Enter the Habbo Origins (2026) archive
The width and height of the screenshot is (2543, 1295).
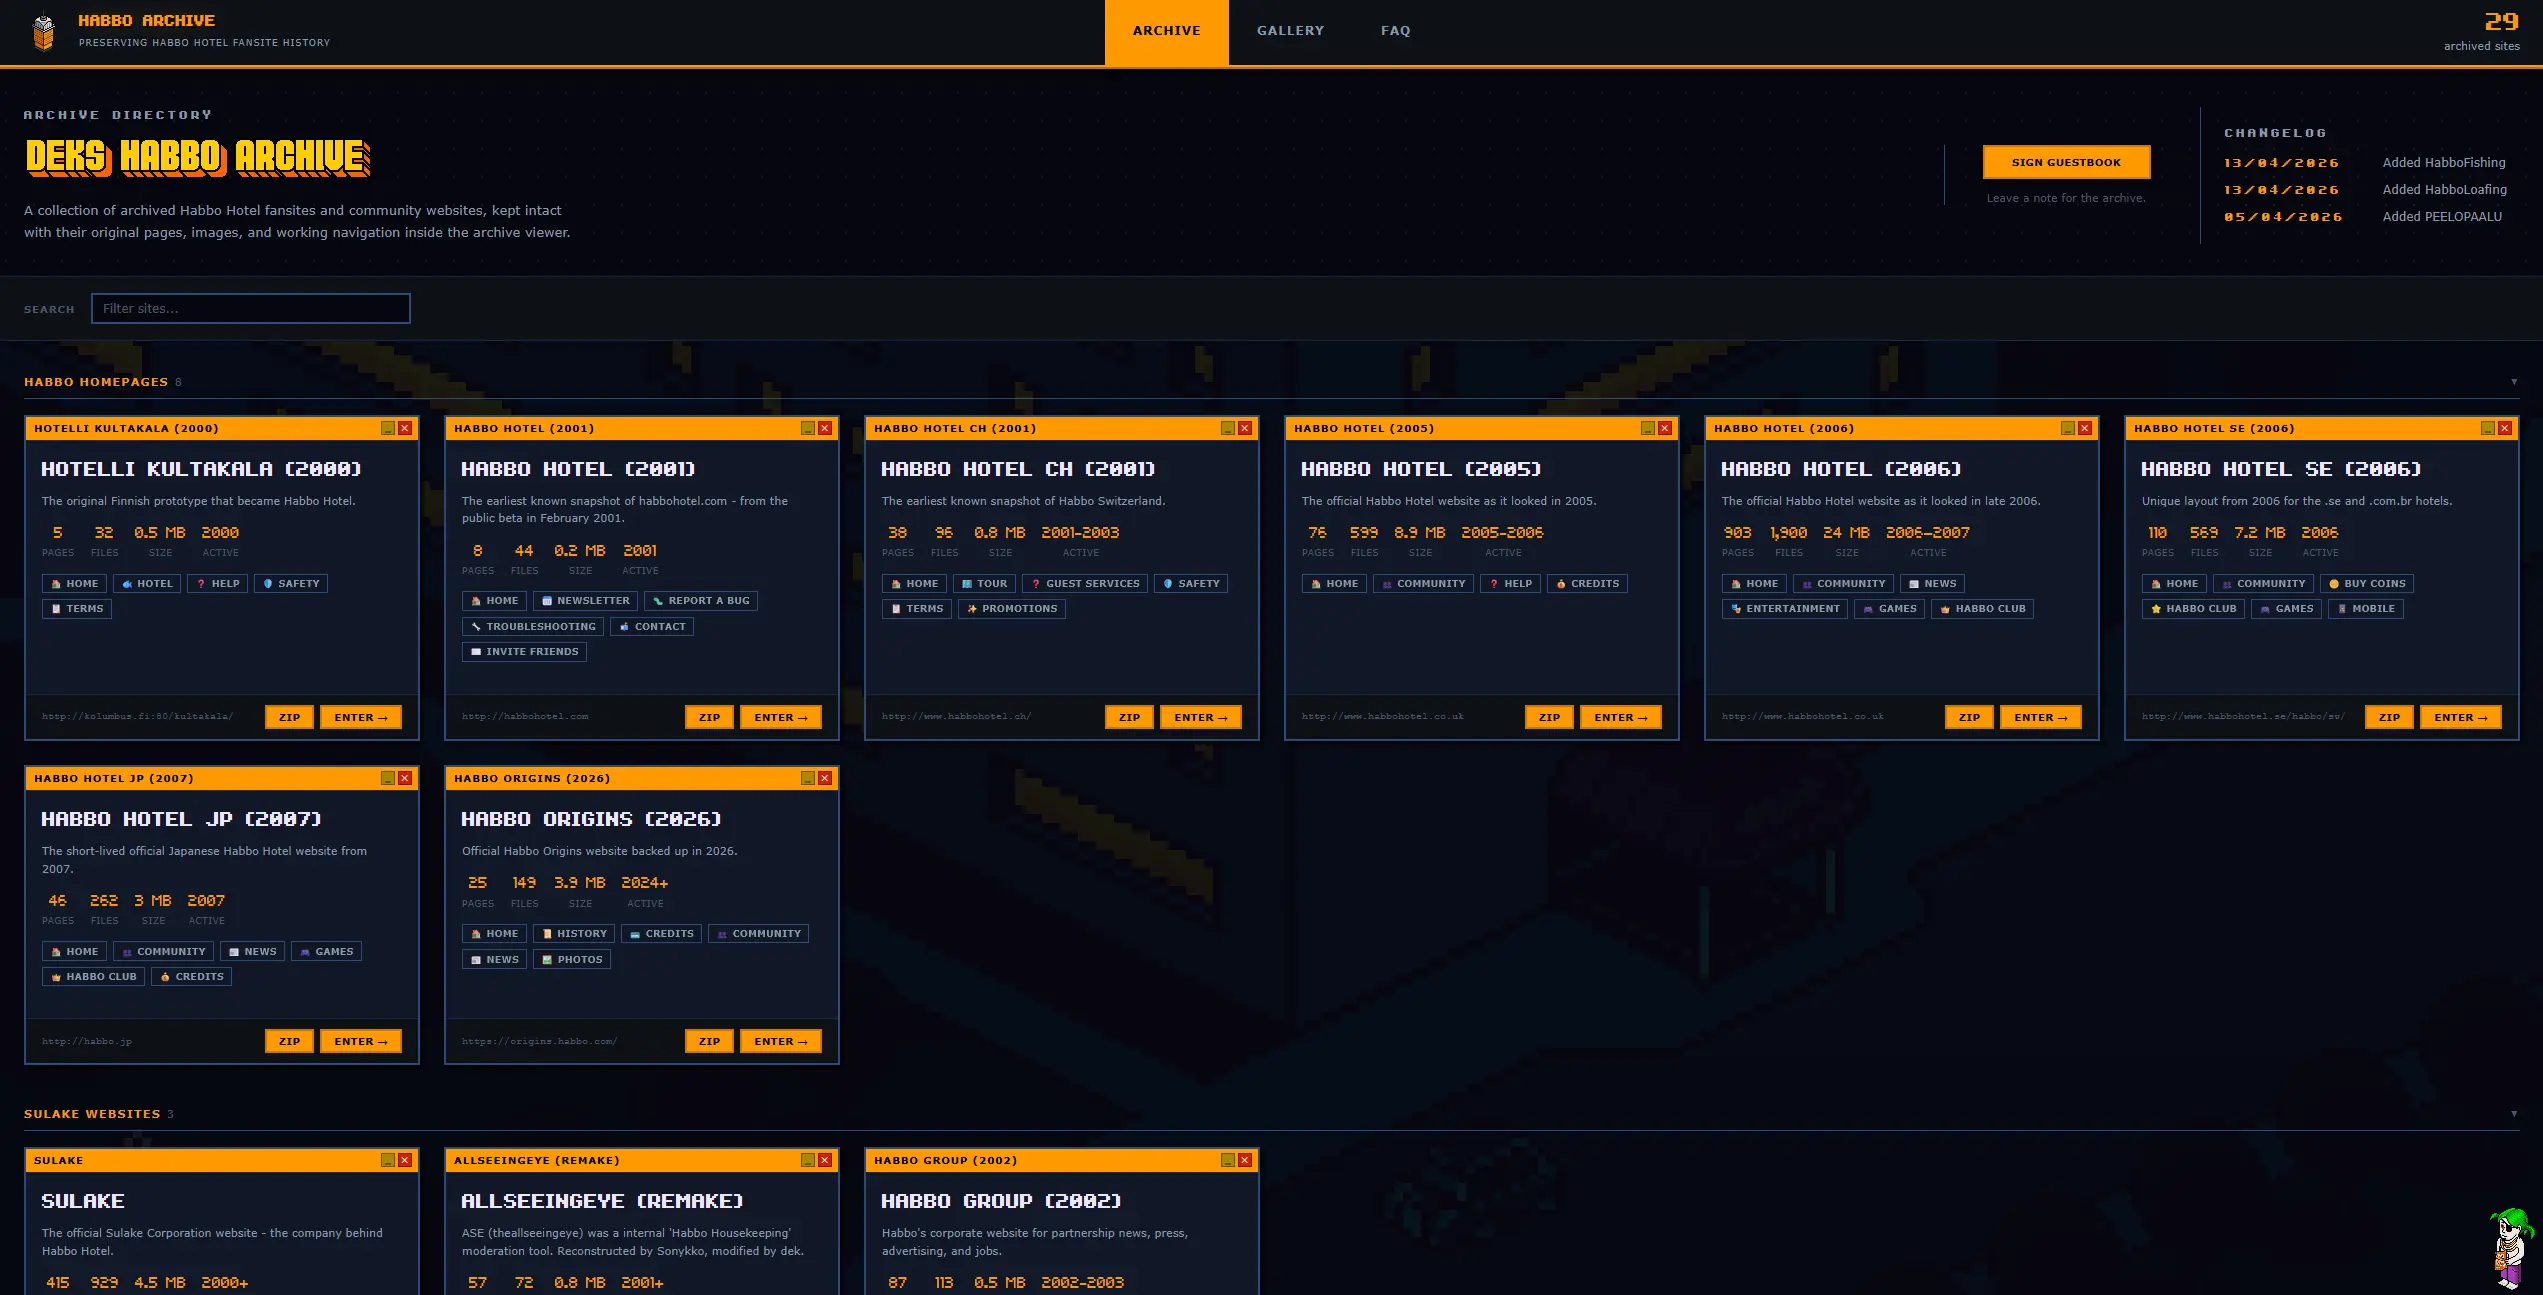(781, 1041)
